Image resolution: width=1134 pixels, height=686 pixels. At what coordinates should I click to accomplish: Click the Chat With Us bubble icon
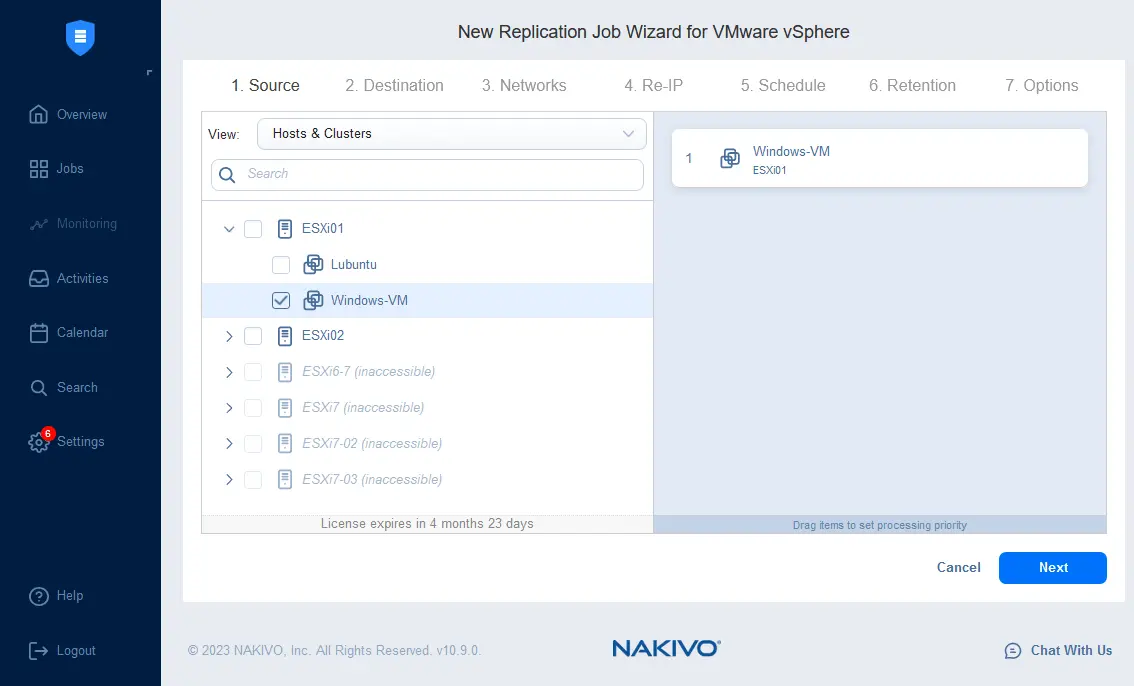point(1013,651)
